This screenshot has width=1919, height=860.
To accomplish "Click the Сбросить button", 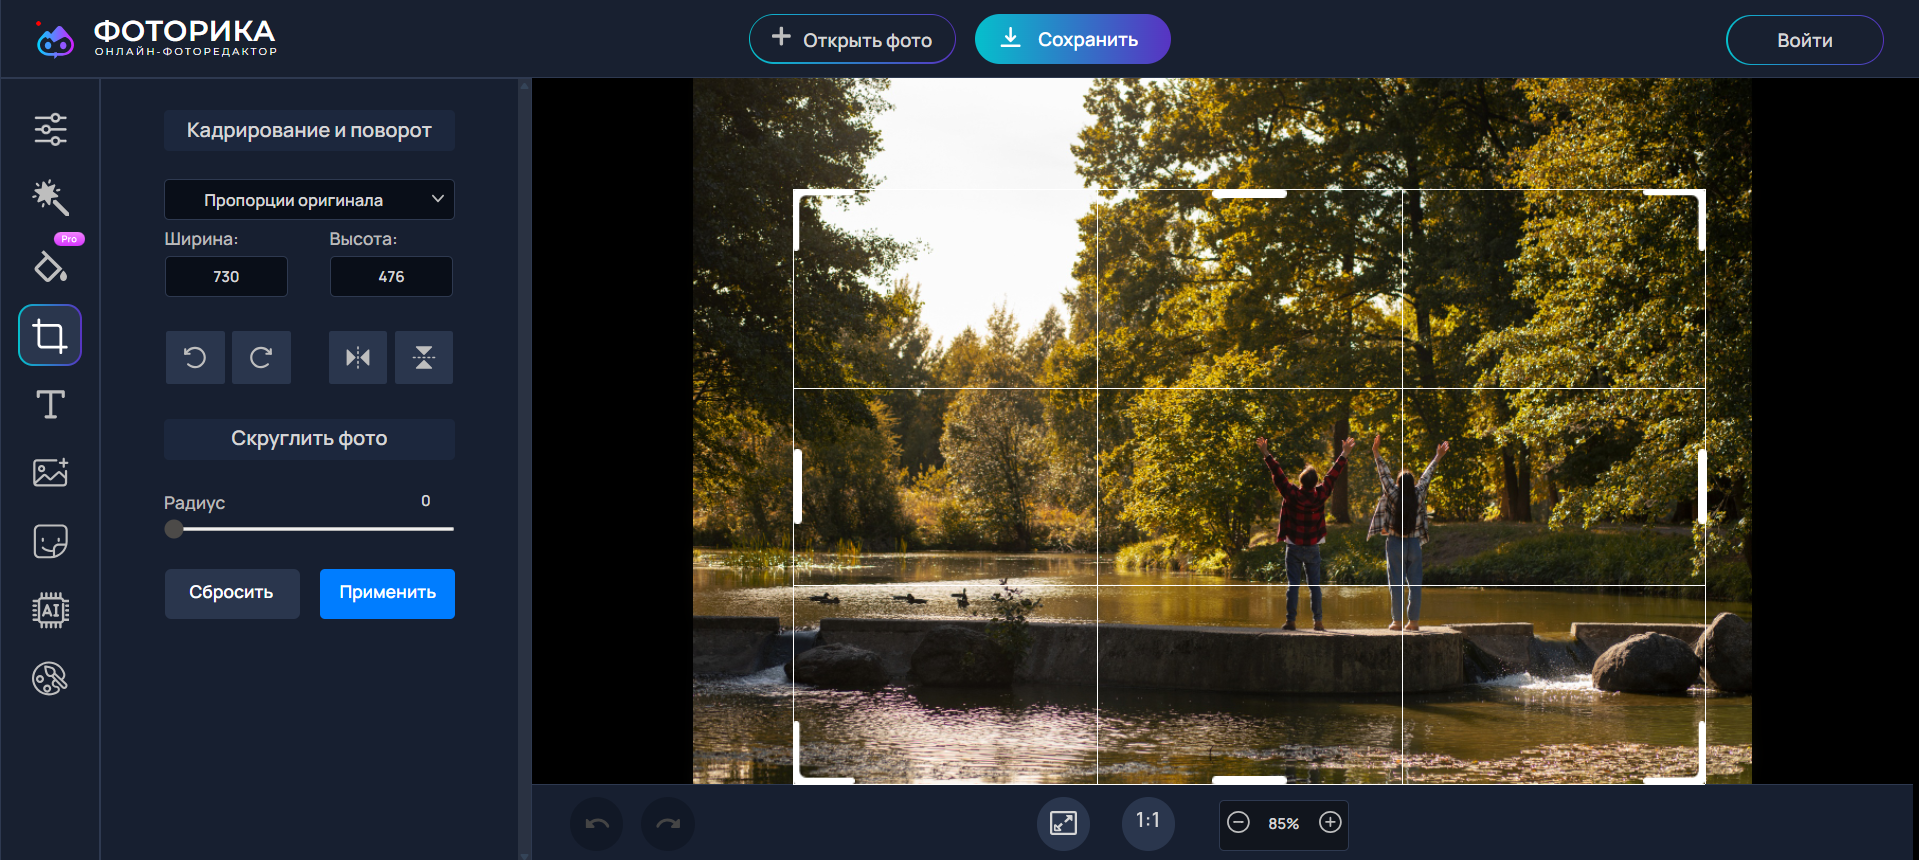I will click(232, 593).
